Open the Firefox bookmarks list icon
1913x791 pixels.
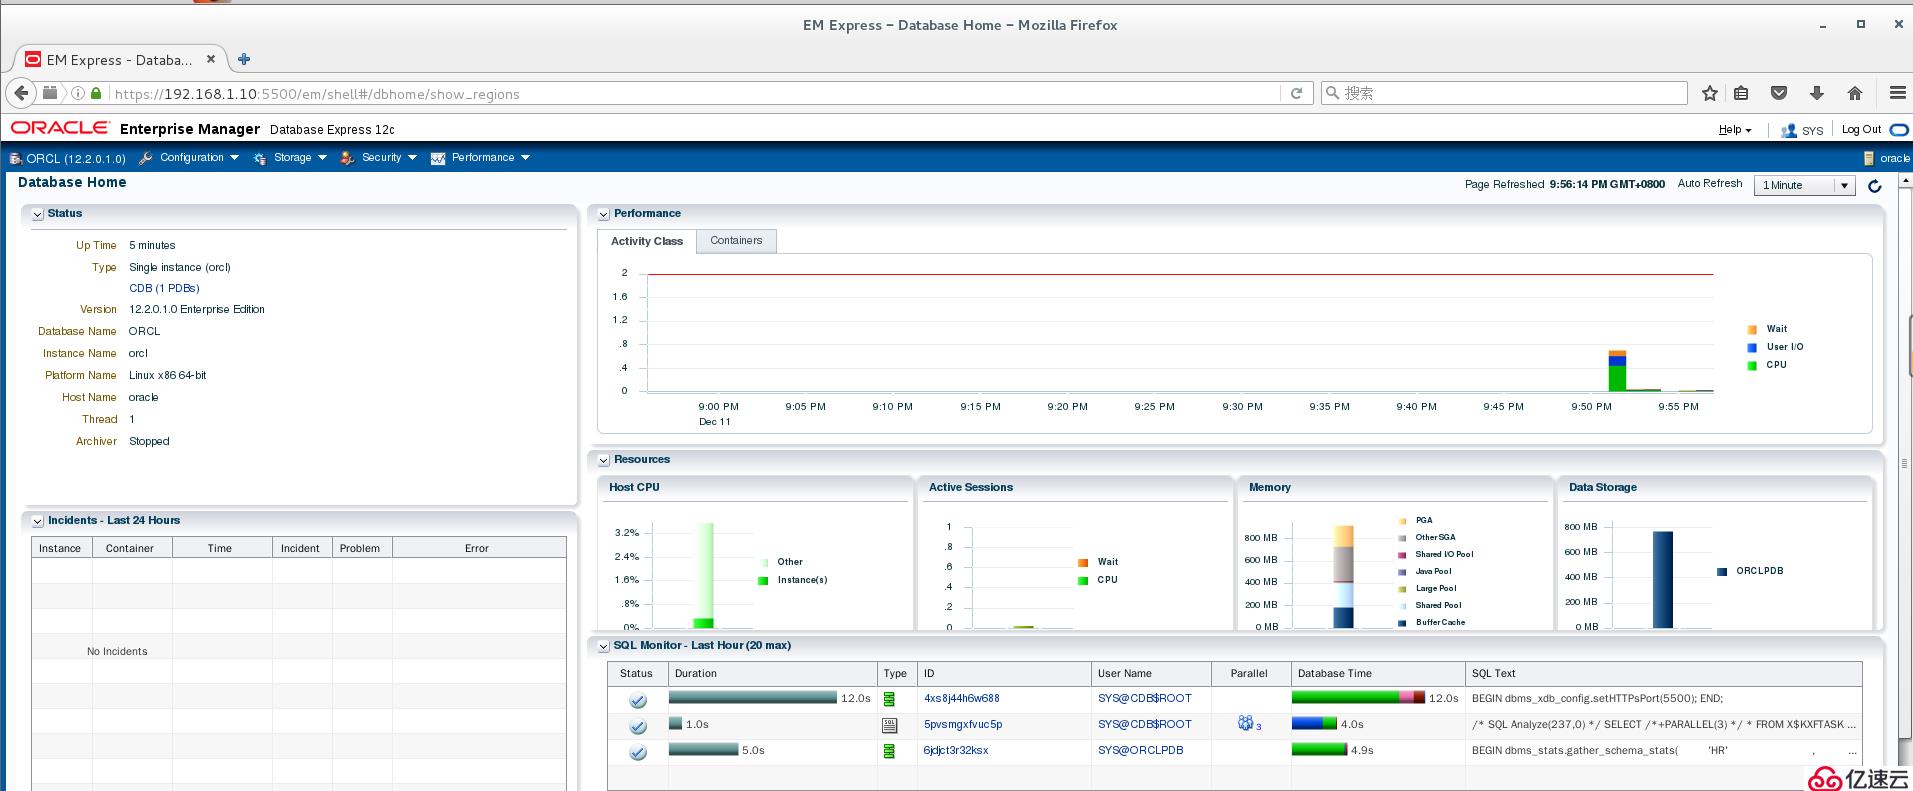coord(1741,93)
